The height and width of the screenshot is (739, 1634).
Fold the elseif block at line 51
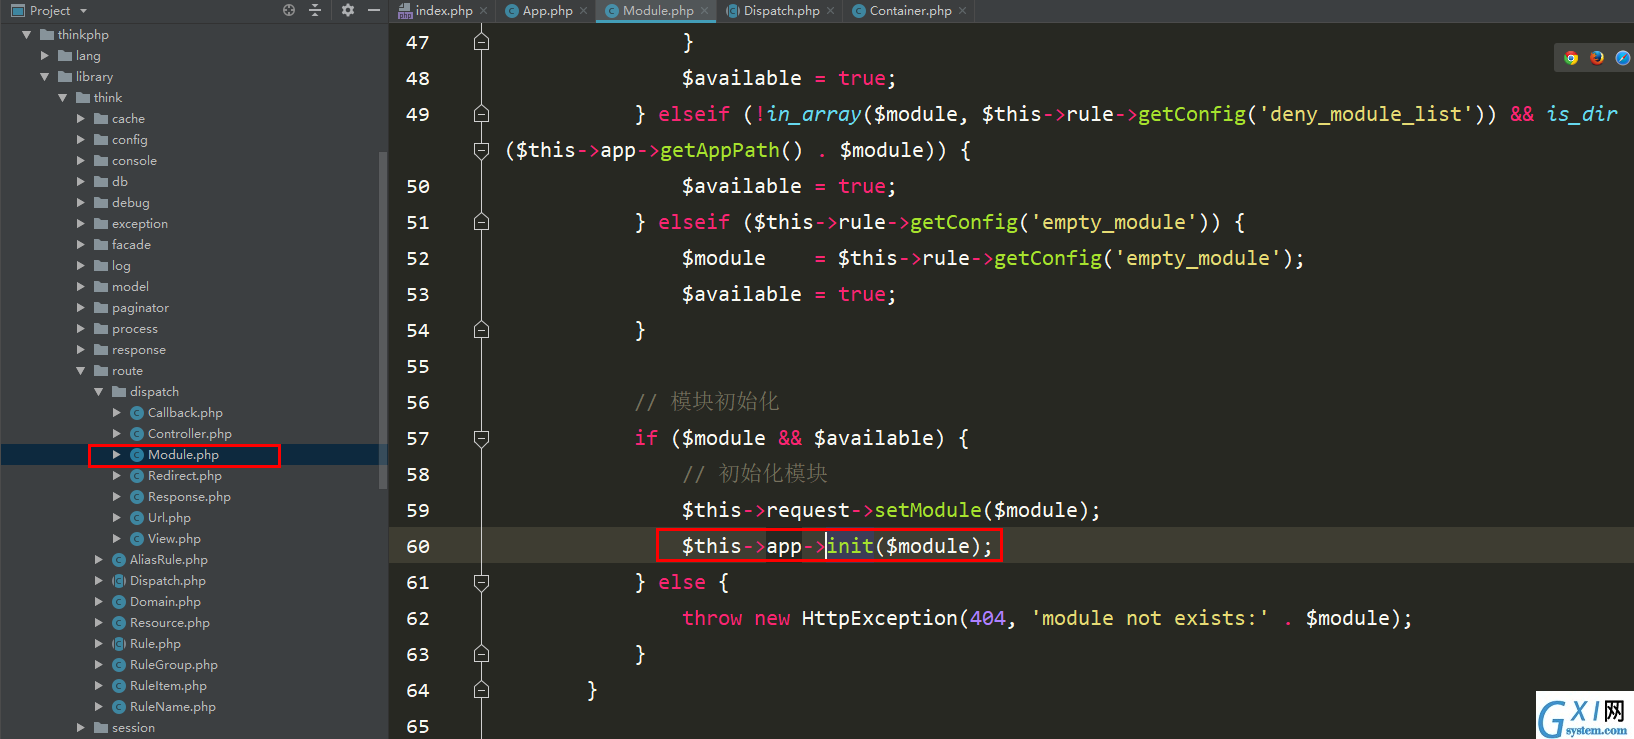481,222
